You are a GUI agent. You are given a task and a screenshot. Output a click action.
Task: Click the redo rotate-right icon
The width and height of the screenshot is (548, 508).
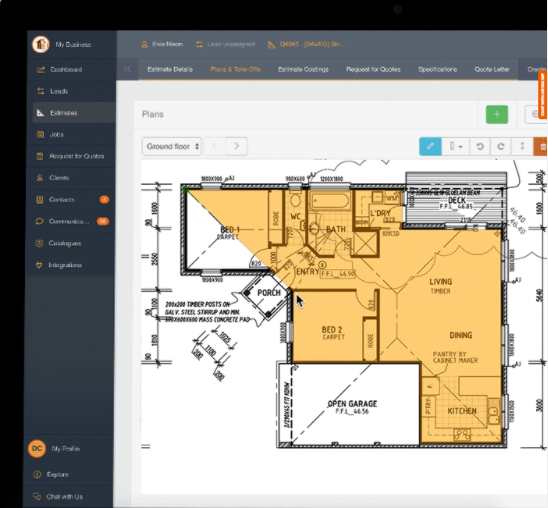[501, 146]
